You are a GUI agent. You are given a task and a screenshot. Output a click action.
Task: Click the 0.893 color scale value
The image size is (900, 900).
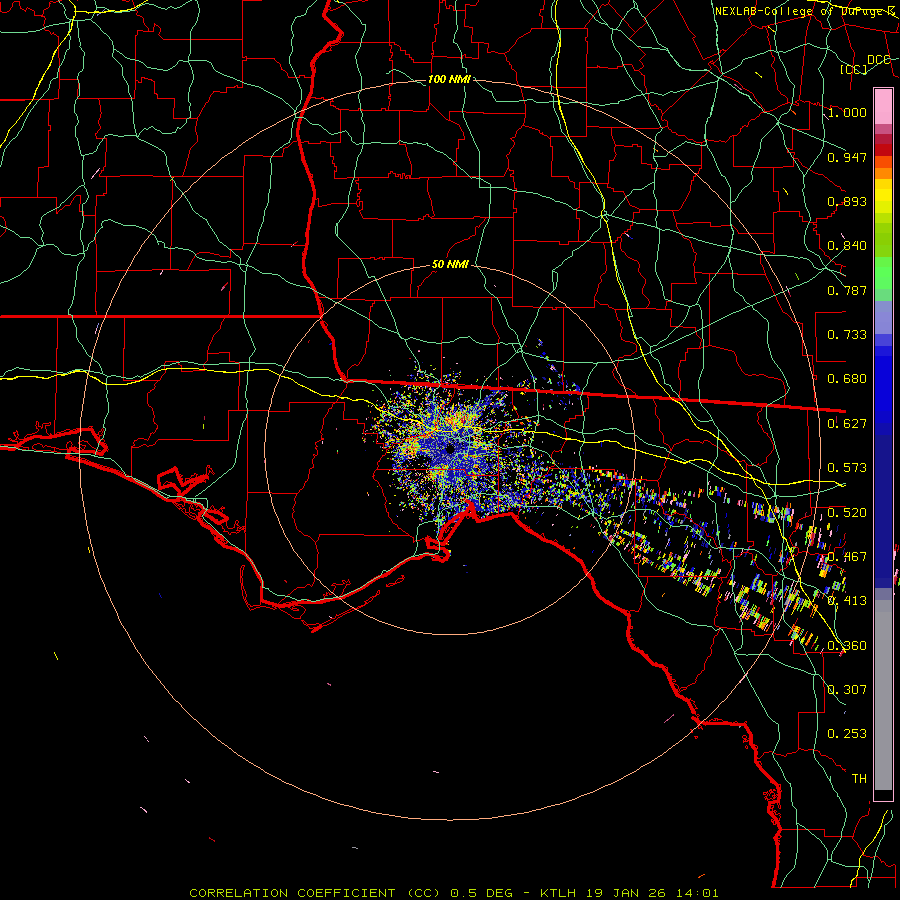tap(847, 201)
